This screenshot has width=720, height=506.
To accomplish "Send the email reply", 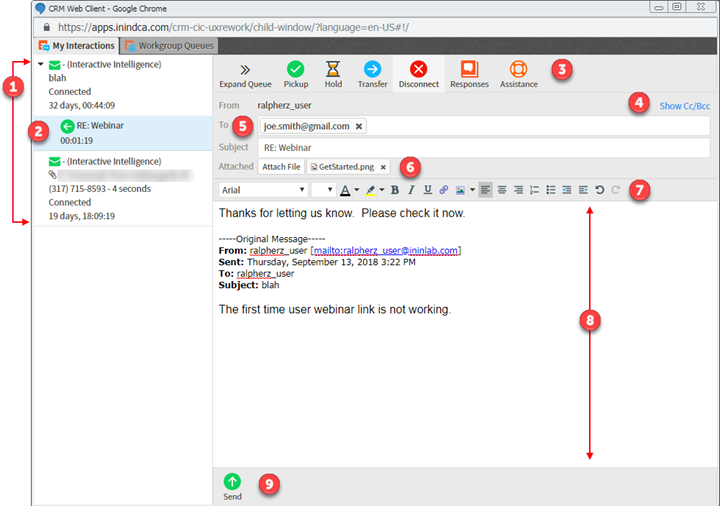I will [232, 481].
